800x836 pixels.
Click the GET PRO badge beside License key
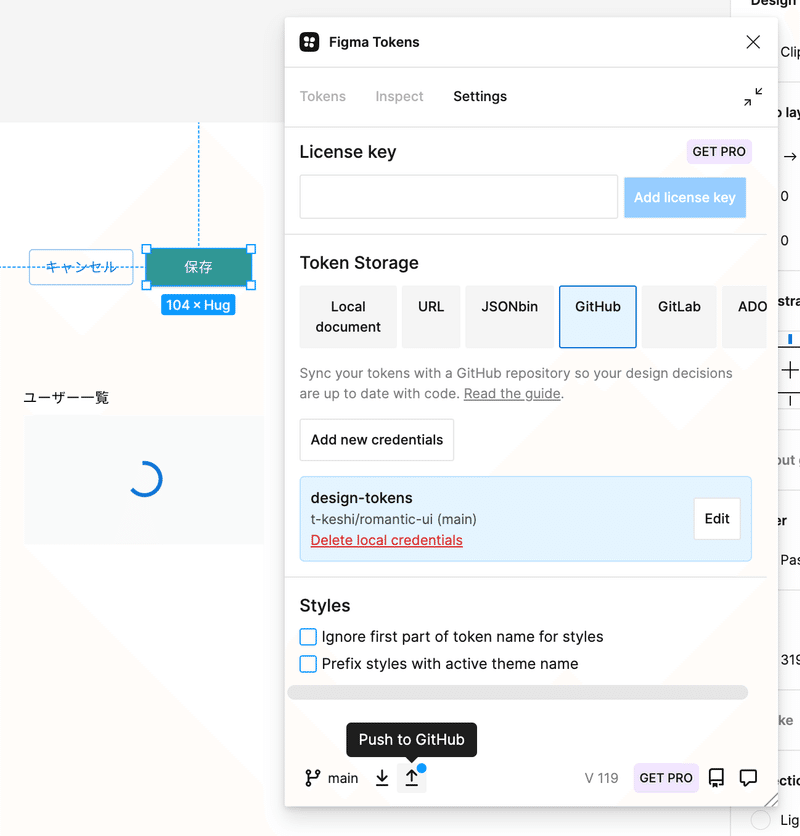[719, 151]
